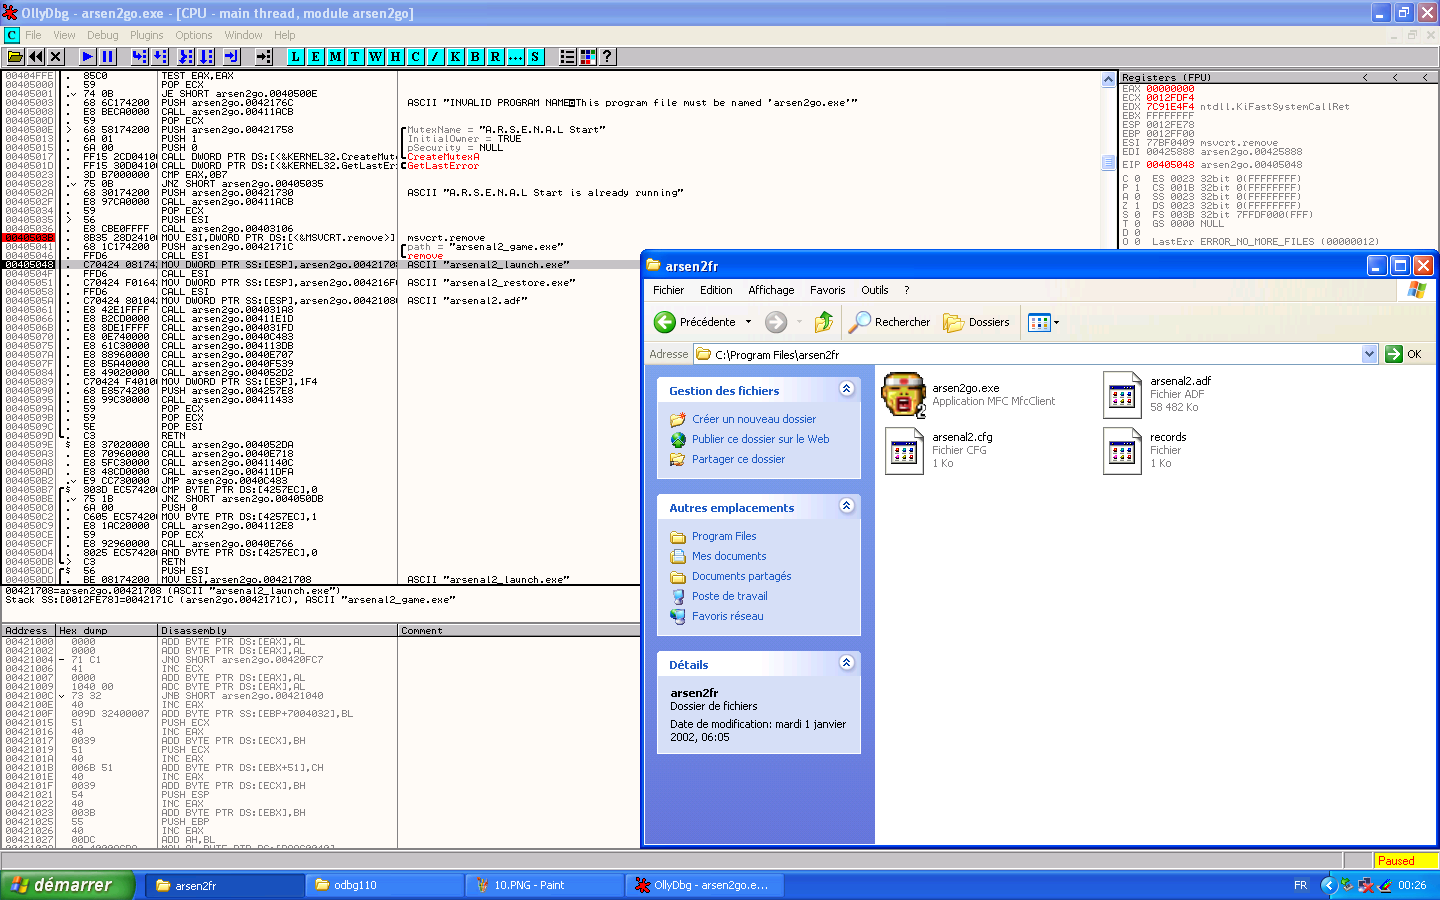
Task: Click the Execute Till Return icon
Action: (232, 57)
